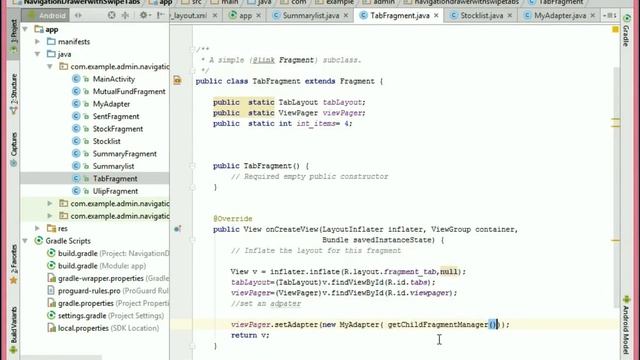Screen dimensions: 640x360
Task: Click NavigationDrawerwithSwipeTabs breadcrumb
Action: tap(77, 2)
